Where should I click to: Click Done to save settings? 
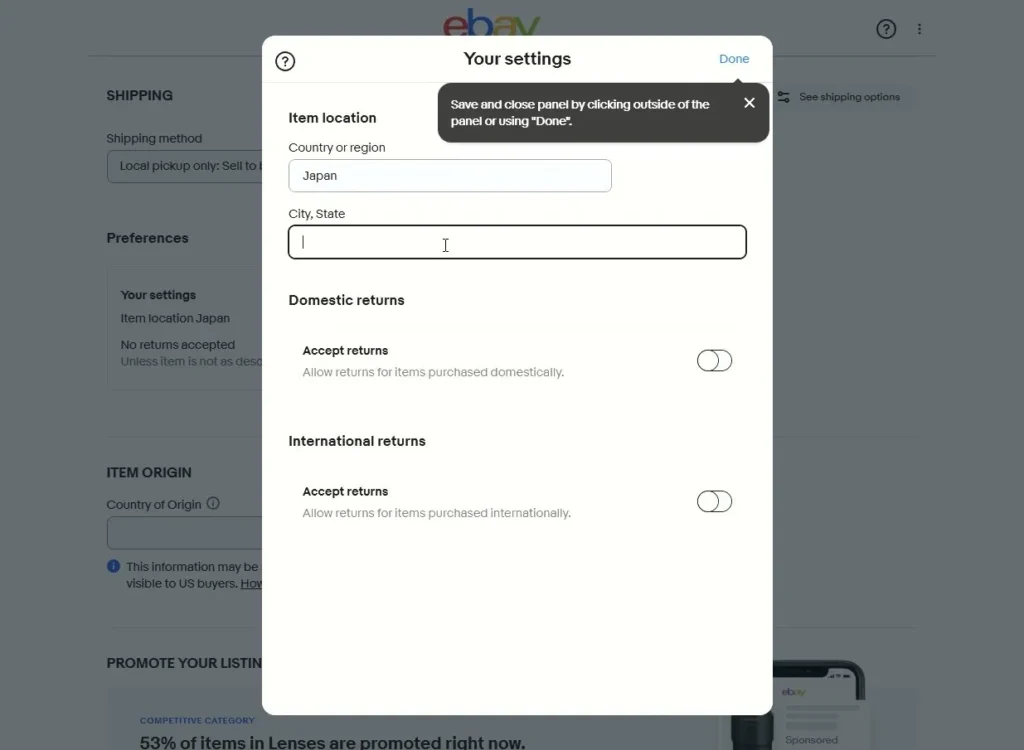point(733,59)
